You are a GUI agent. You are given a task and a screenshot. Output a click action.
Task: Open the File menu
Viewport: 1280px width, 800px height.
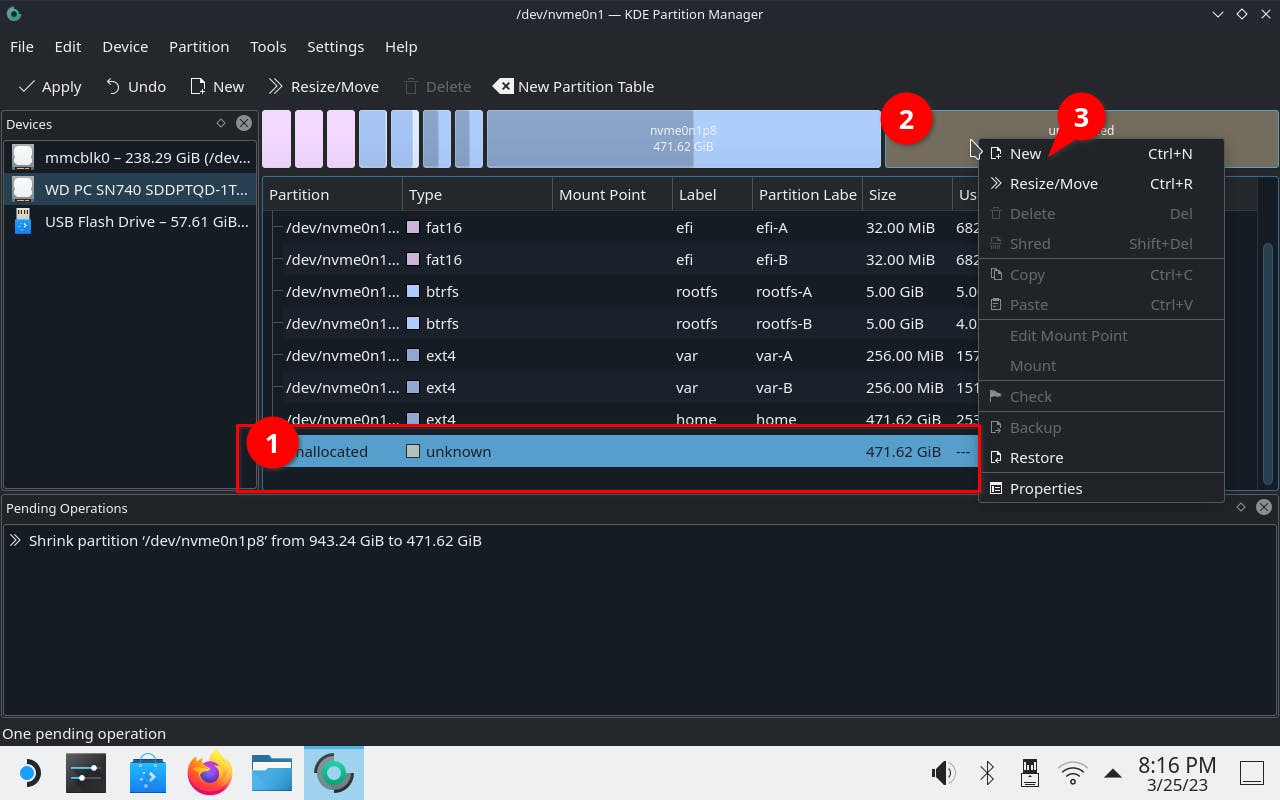[x=22, y=47]
